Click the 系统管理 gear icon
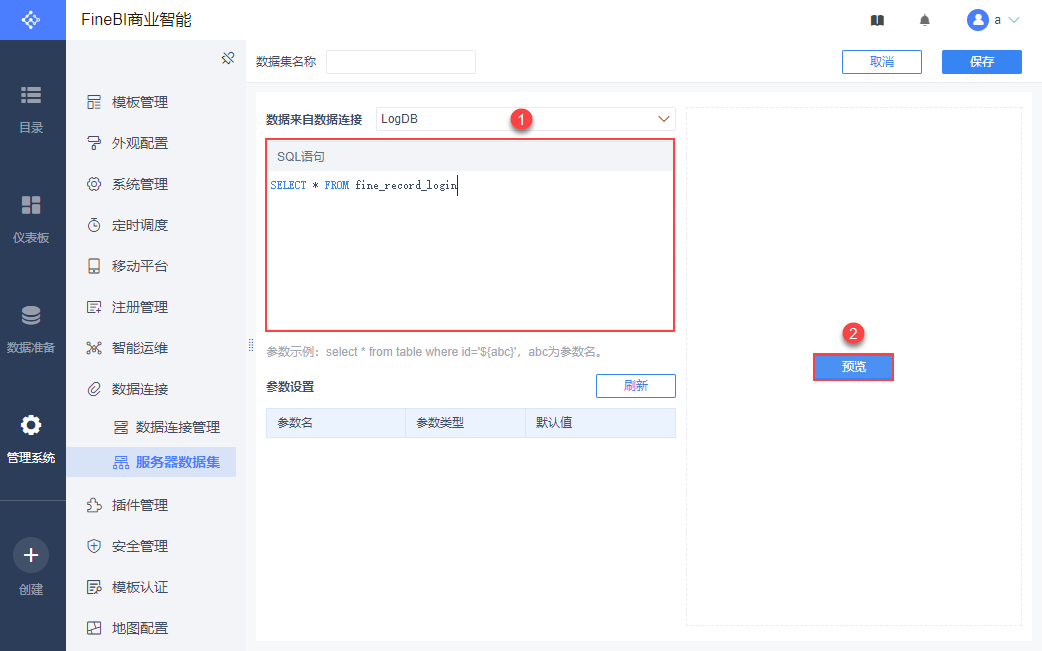Screen dimensions: 1042x651 [x=94, y=184]
